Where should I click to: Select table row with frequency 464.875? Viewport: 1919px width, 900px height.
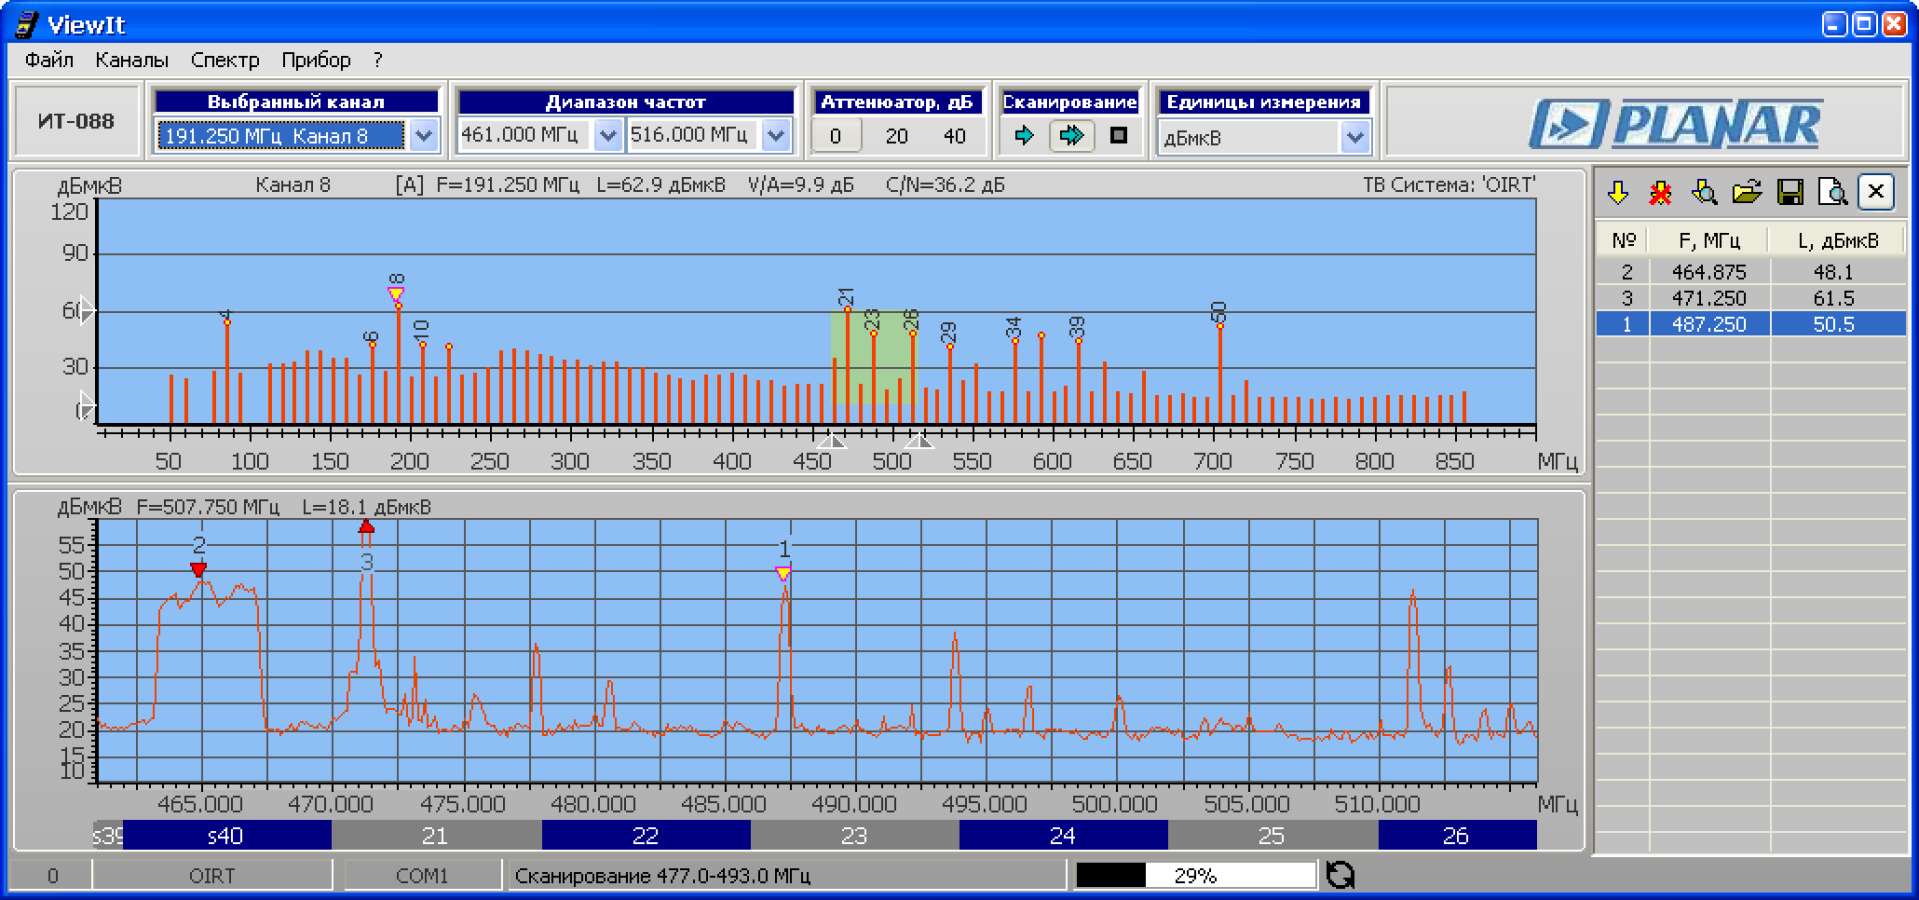1750,271
